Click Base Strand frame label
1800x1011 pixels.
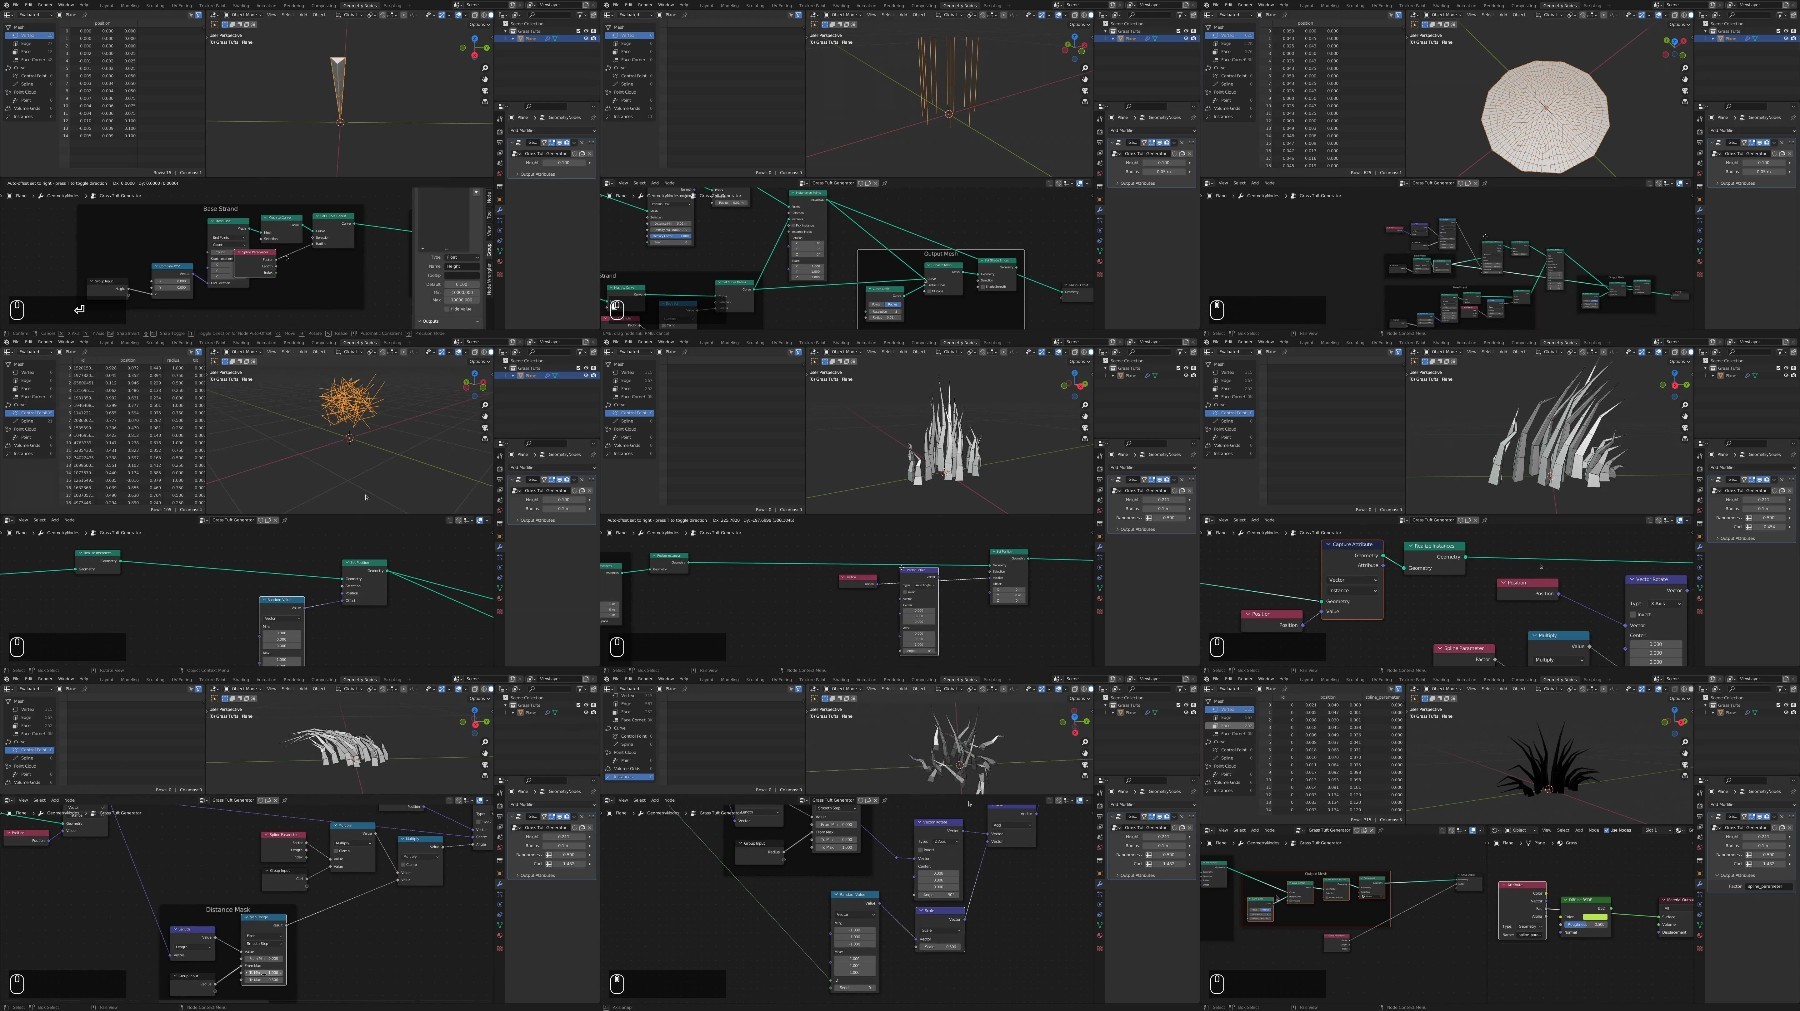[220, 209]
